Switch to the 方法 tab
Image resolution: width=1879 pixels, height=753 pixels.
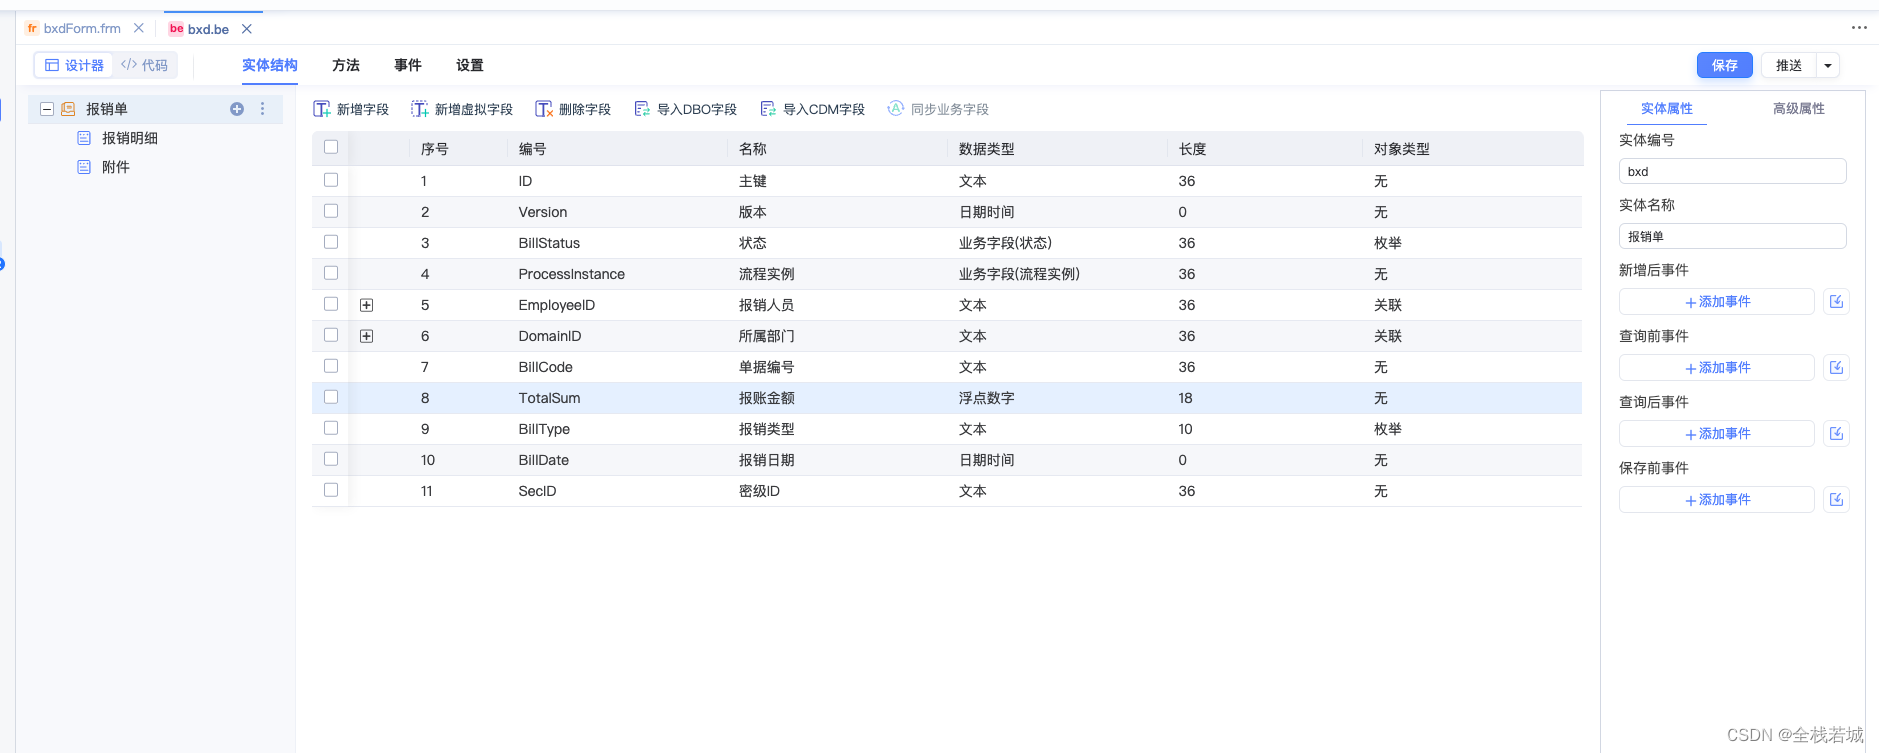pyautogui.click(x=346, y=65)
